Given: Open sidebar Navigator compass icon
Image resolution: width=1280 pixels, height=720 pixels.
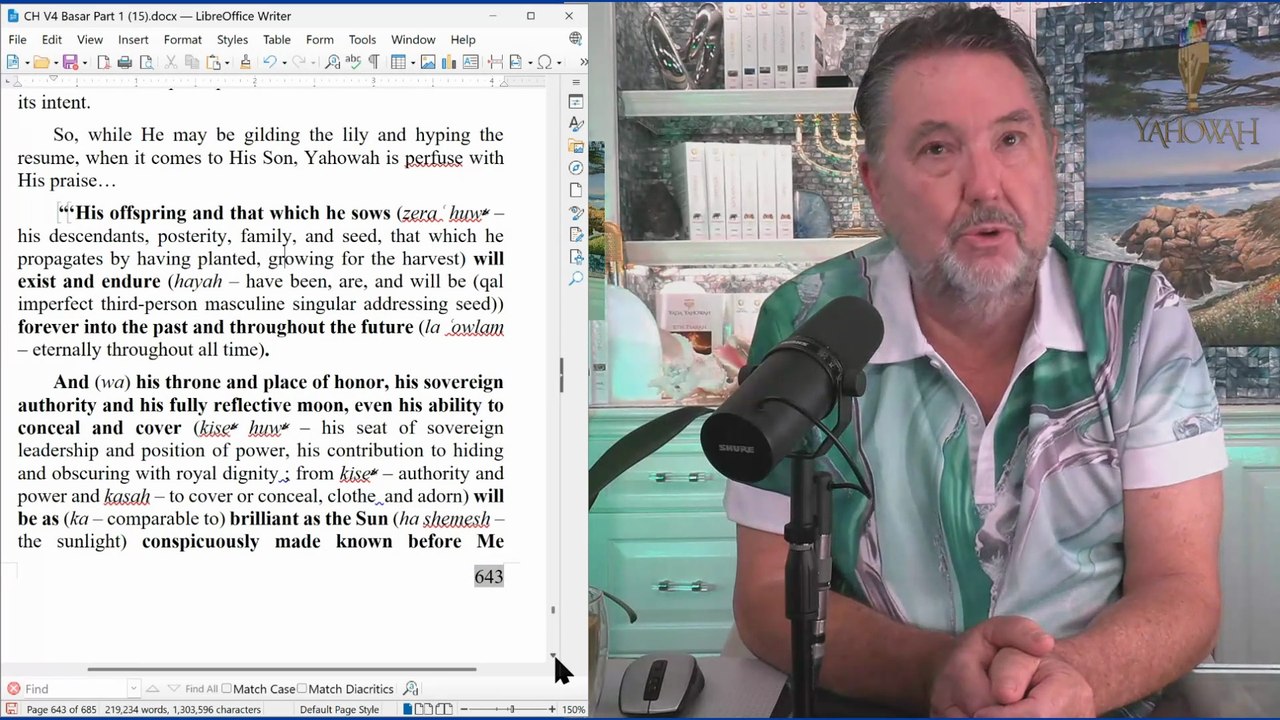Looking at the screenshot, I should click(576, 168).
